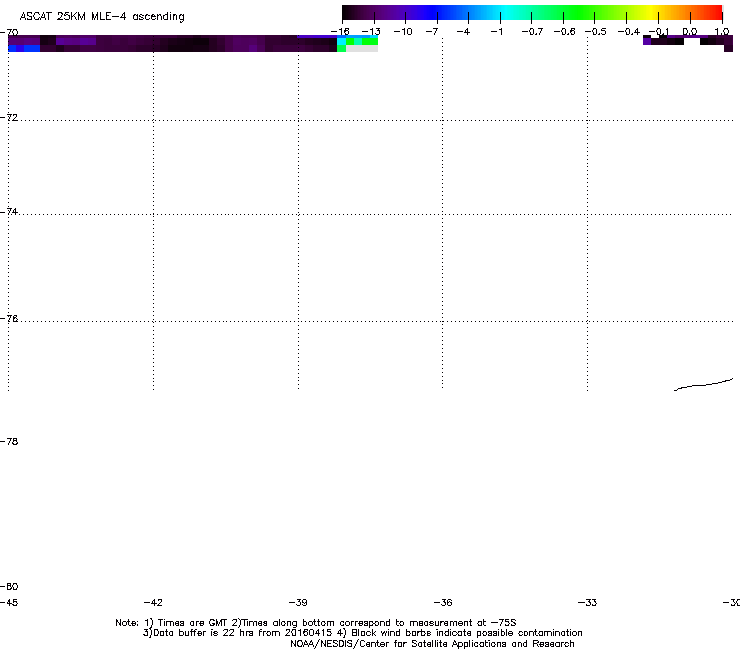Click the "-45" longitude label

coord(9,602)
